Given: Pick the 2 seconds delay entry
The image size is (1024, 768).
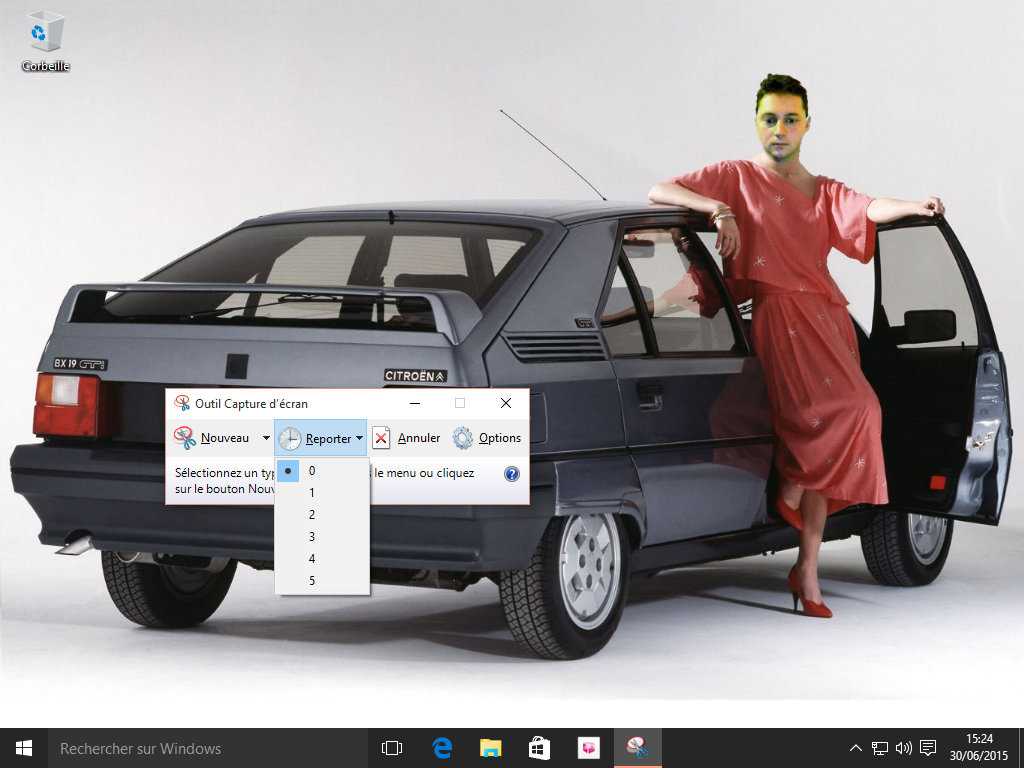Looking at the screenshot, I should pyautogui.click(x=312, y=514).
